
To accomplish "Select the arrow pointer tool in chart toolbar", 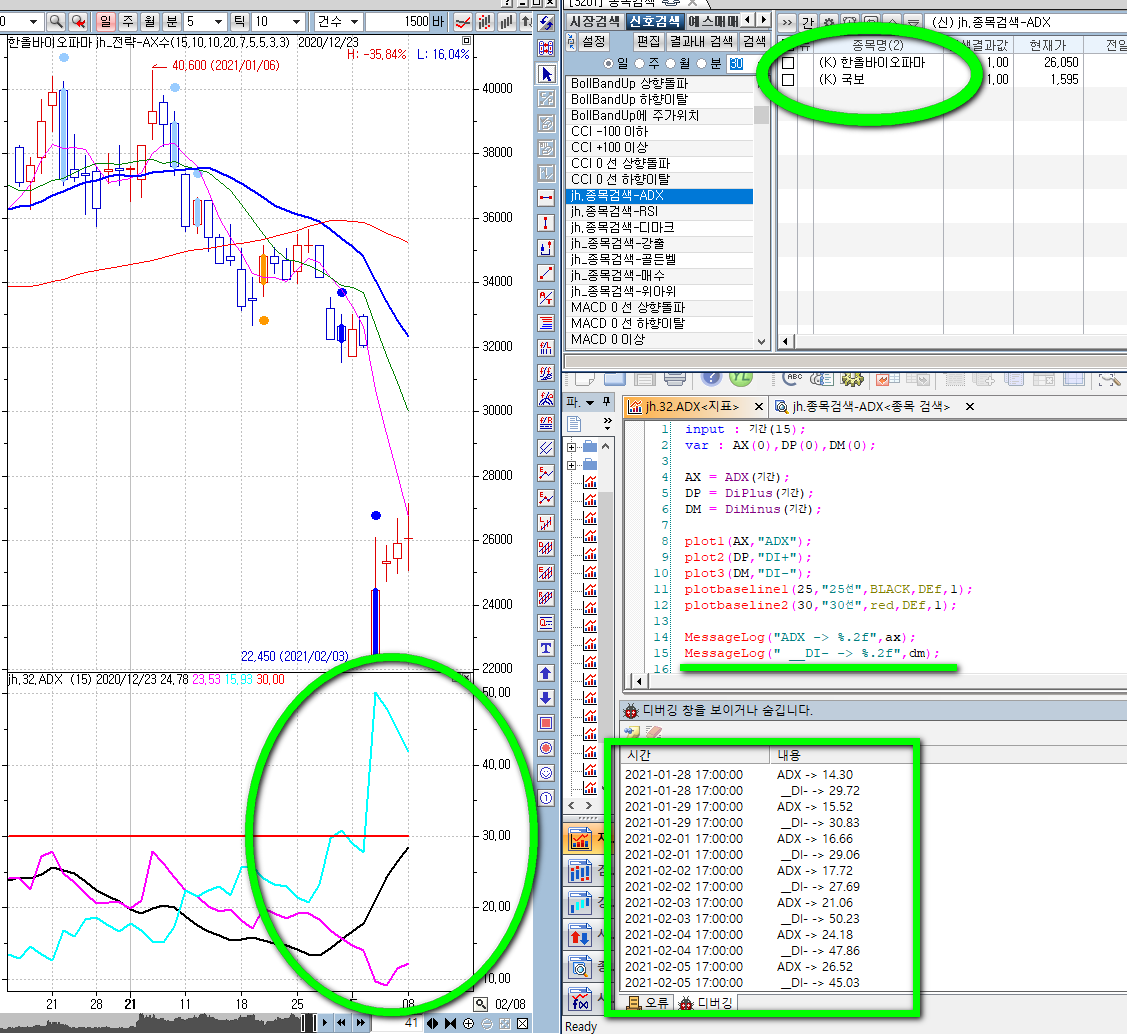I will [546, 74].
